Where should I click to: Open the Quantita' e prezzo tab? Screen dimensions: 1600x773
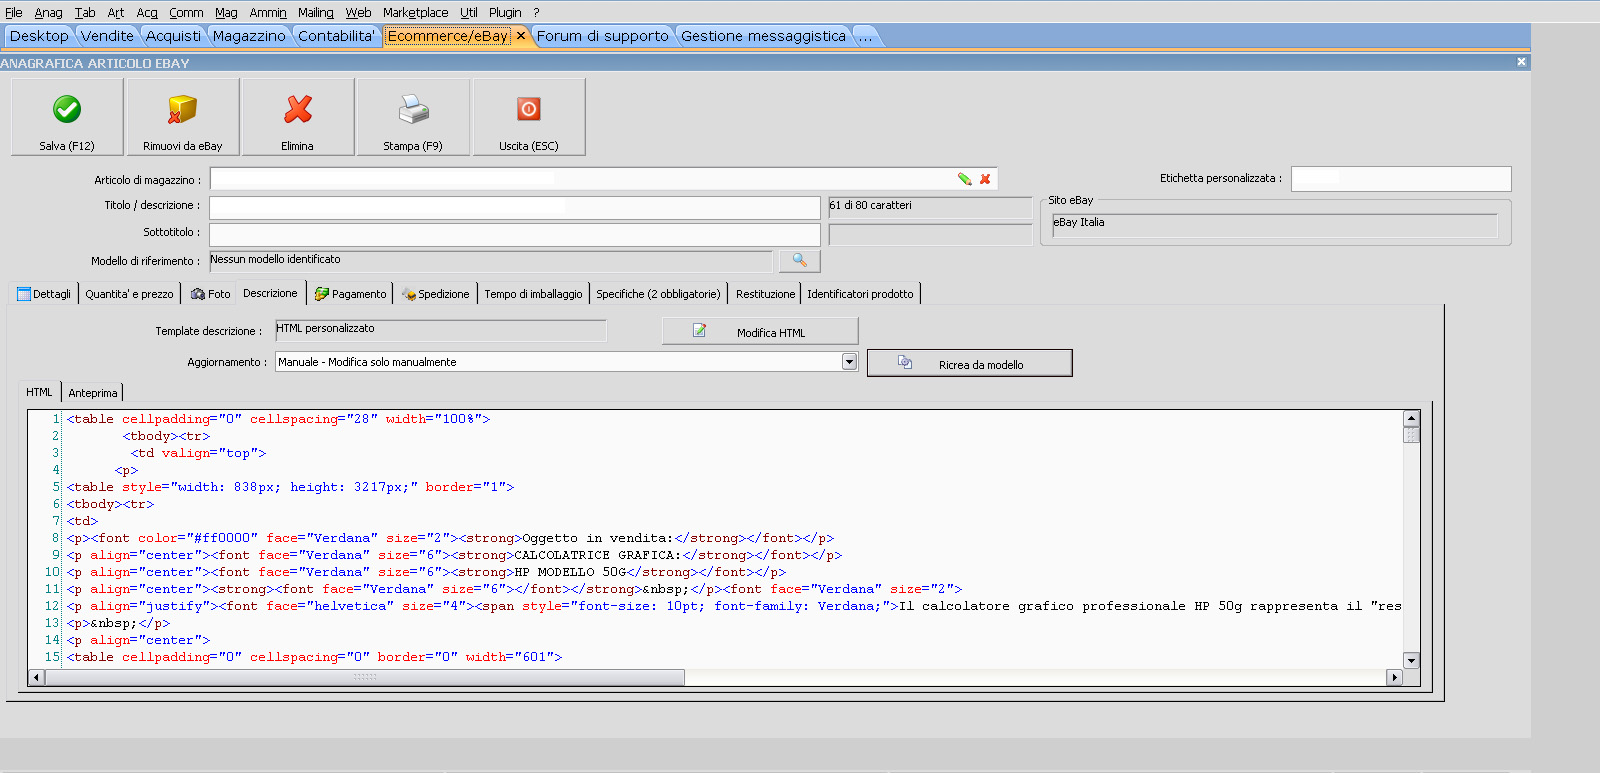[x=129, y=294]
